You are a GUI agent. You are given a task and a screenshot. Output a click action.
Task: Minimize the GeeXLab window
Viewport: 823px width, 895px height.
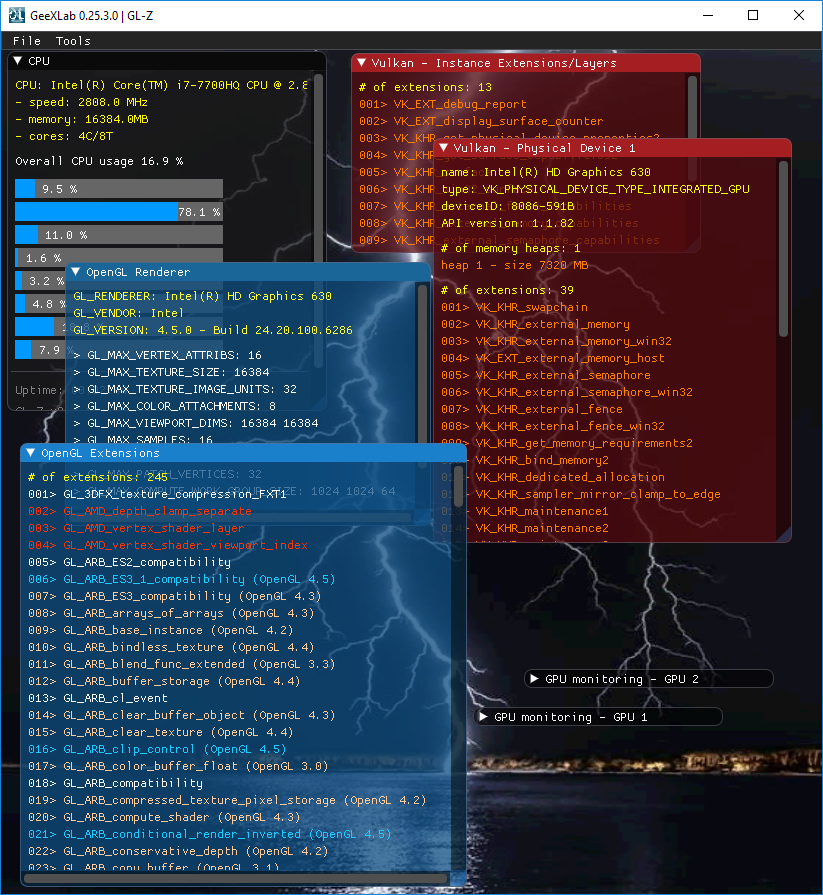(x=708, y=15)
